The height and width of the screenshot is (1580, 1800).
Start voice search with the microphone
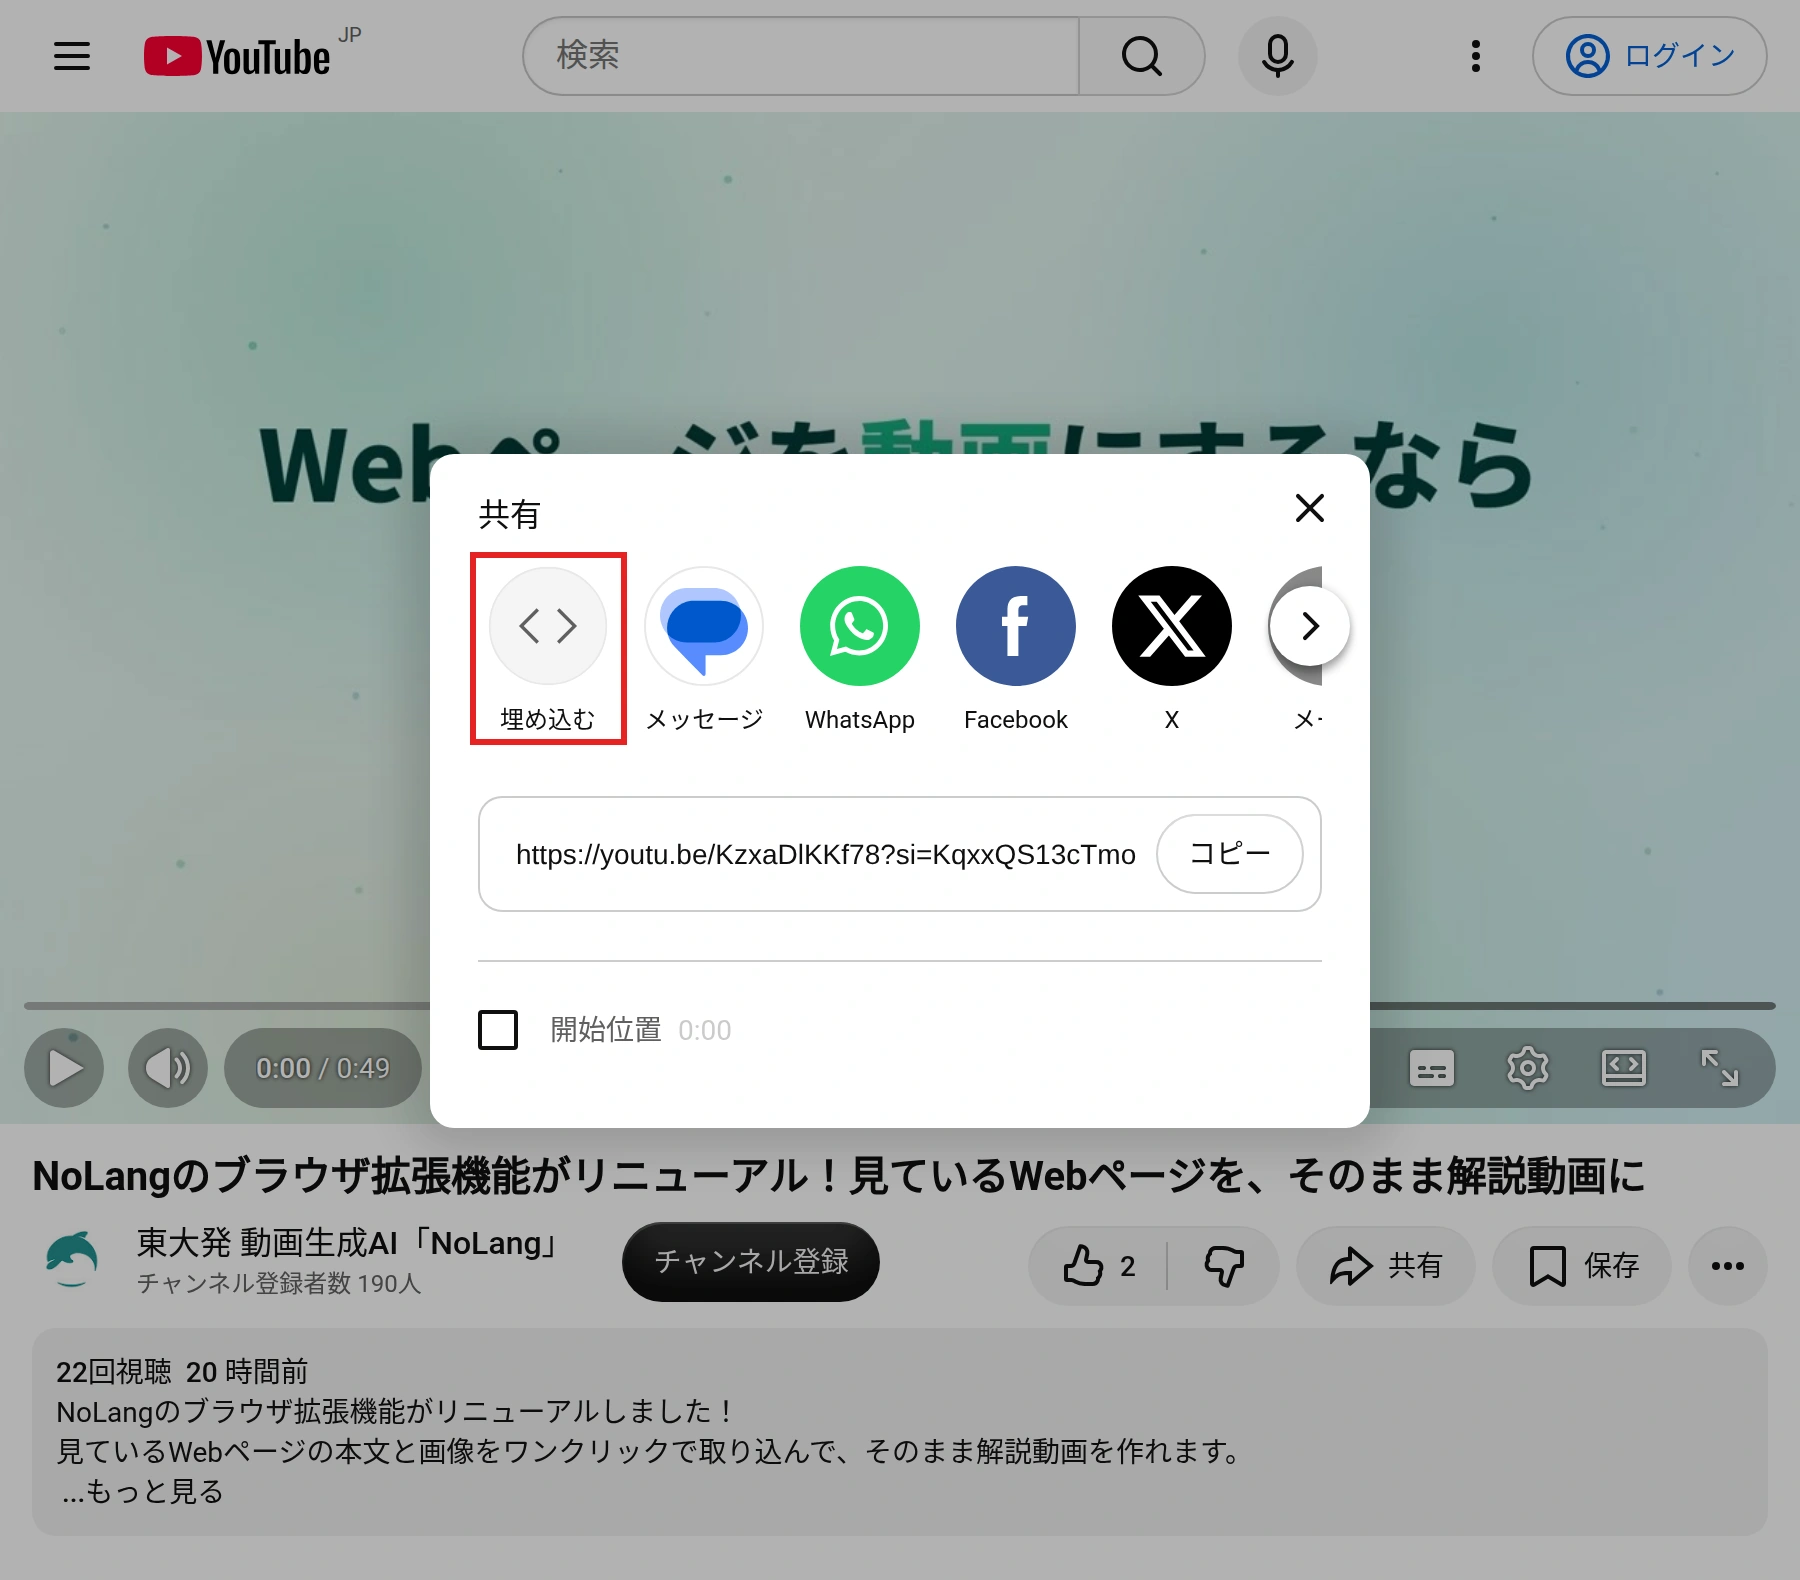point(1277,56)
